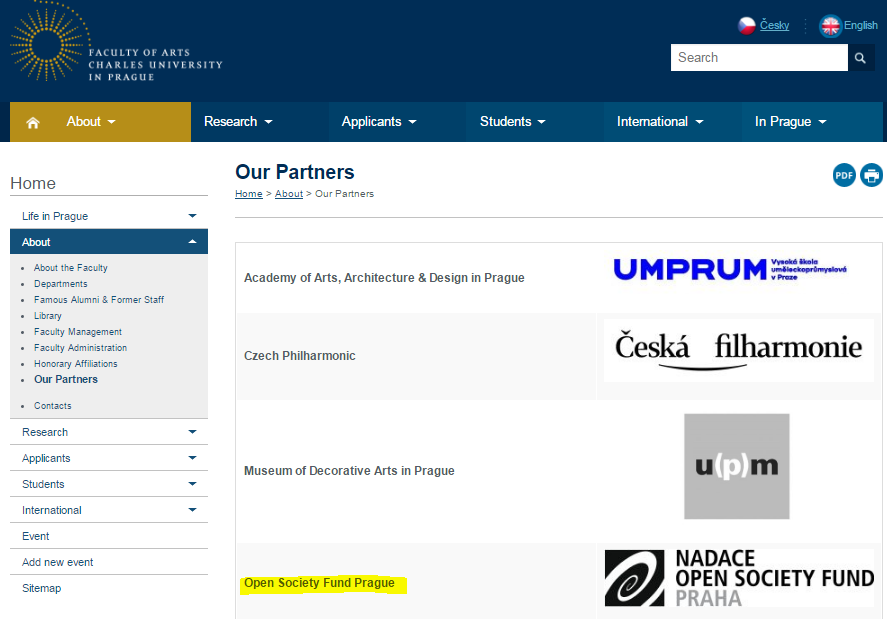Go to Departments page
887x619 pixels.
click(61, 283)
